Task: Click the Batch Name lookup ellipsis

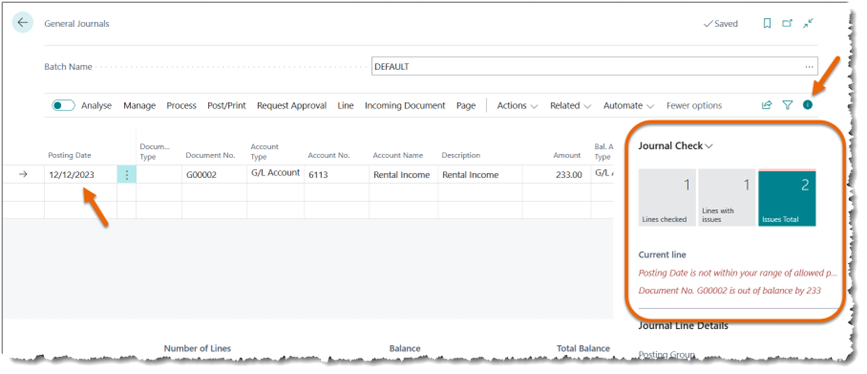Action: pyautogui.click(x=809, y=66)
